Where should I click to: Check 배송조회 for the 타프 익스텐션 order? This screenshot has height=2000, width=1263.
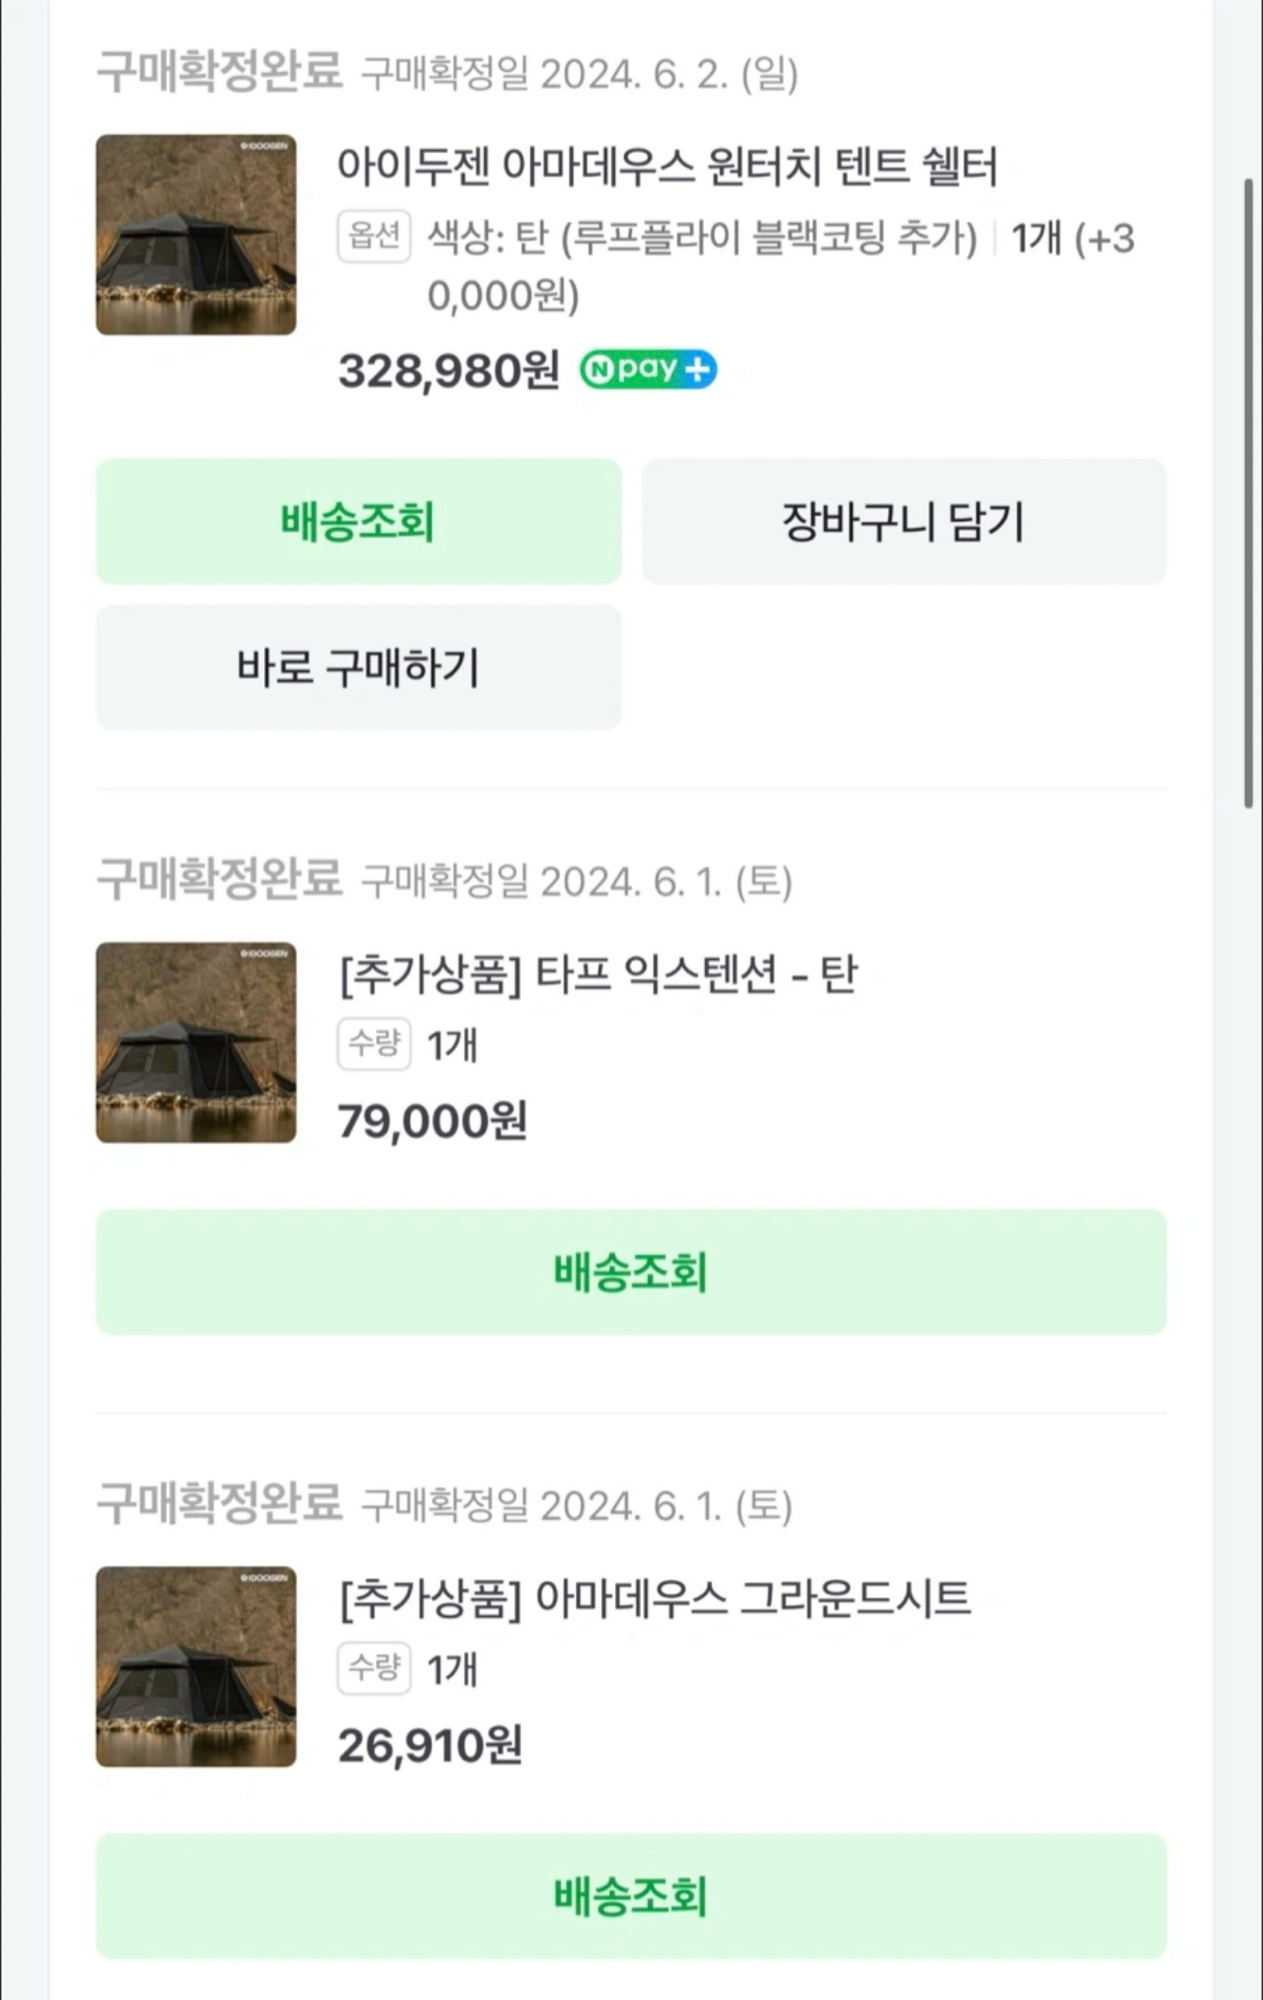(631, 1272)
